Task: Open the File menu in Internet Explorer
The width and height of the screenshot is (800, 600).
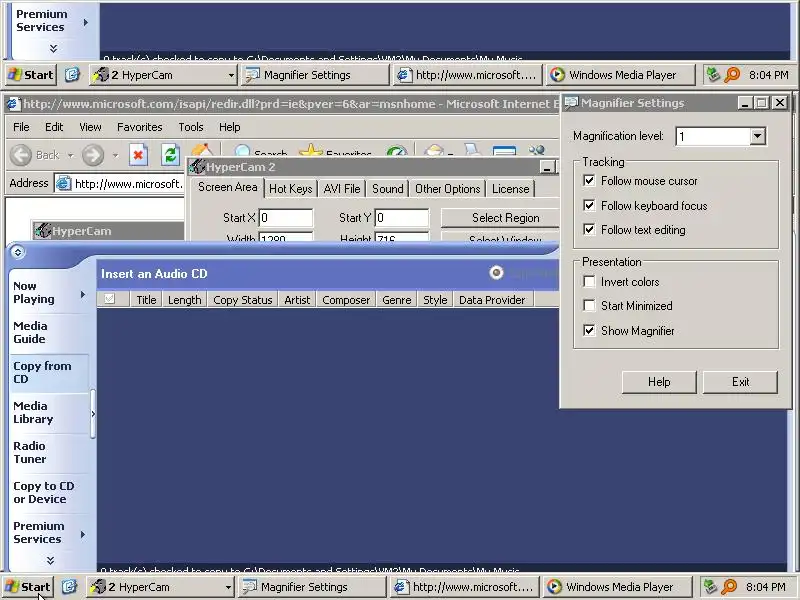Action: (21, 127)
